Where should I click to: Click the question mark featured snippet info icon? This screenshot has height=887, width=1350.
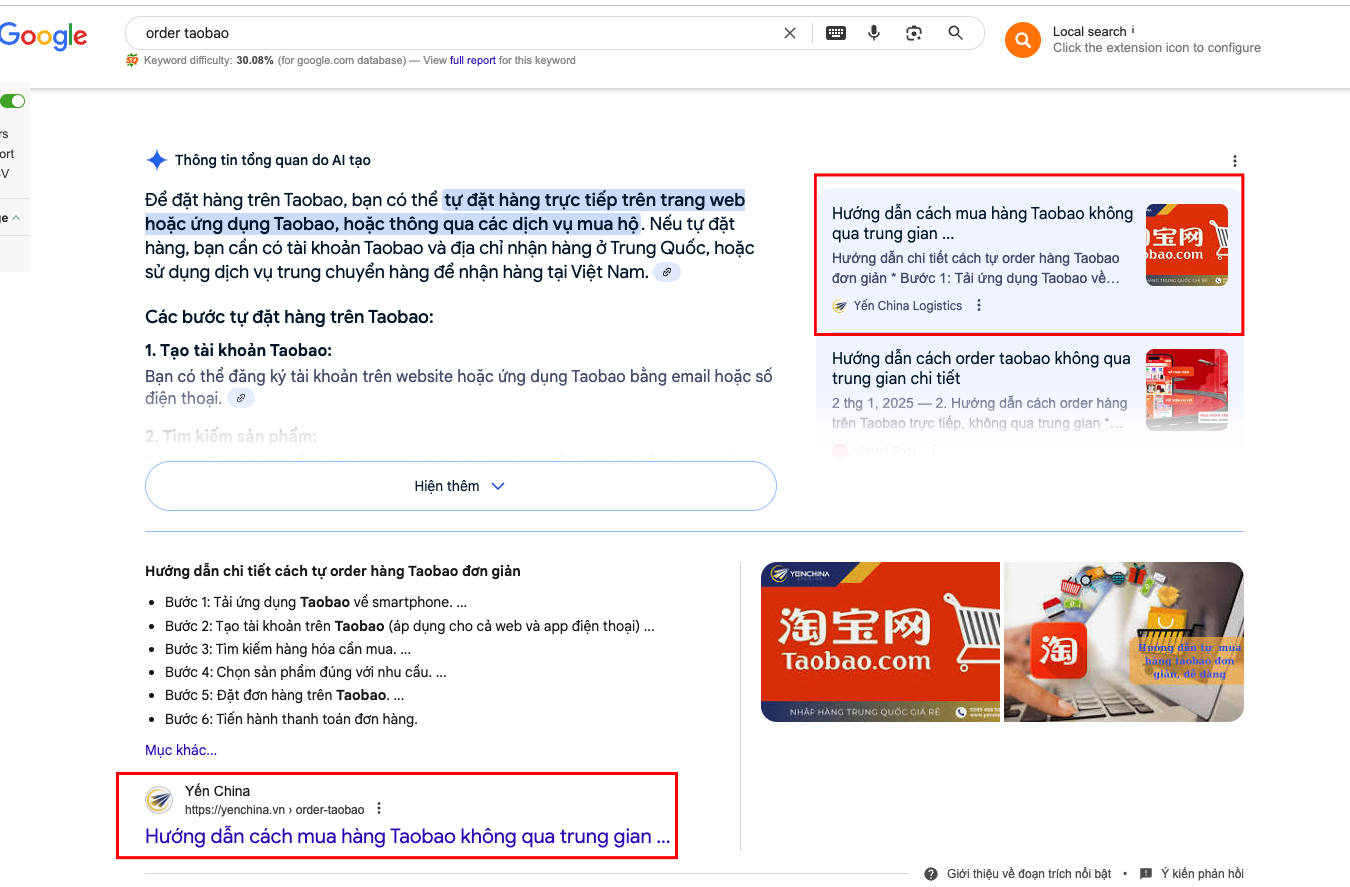click(x=931, y=874)
